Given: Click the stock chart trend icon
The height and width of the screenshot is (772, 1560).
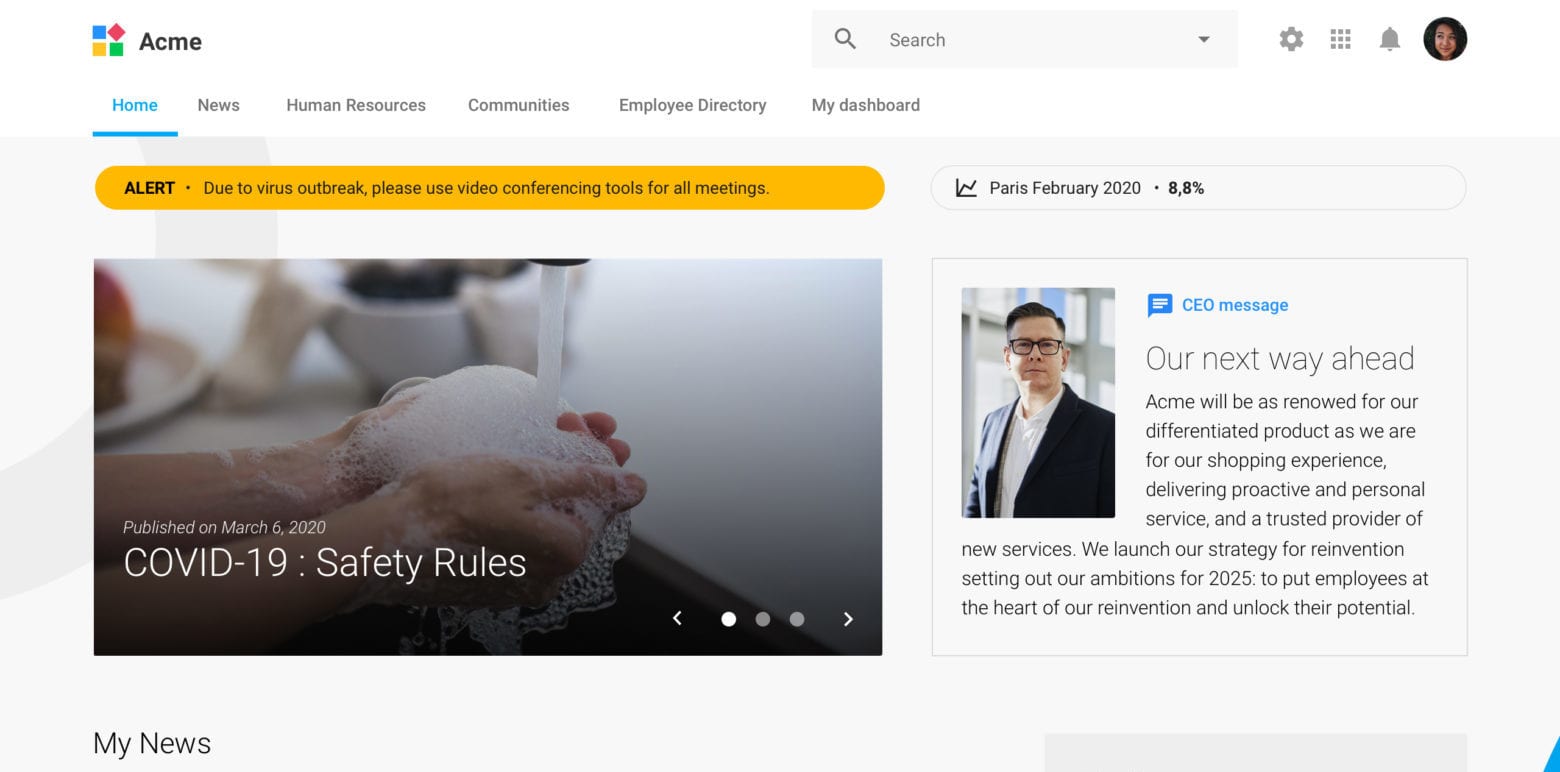Looking at the screenshot, I should tap(966, 188).
